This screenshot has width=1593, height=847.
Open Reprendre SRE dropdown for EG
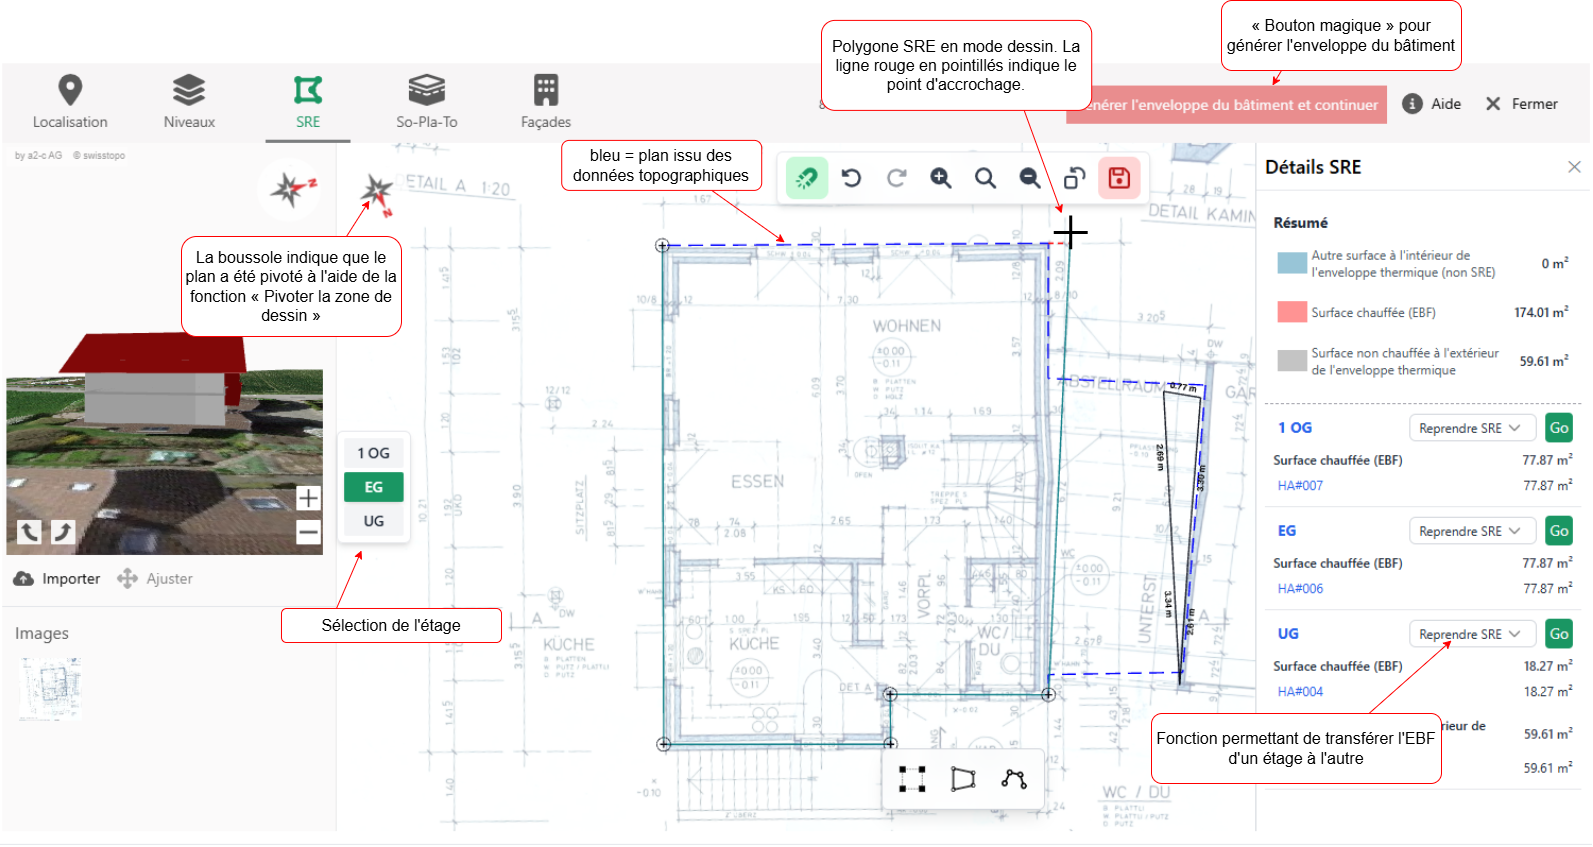tap(1470, 531)
